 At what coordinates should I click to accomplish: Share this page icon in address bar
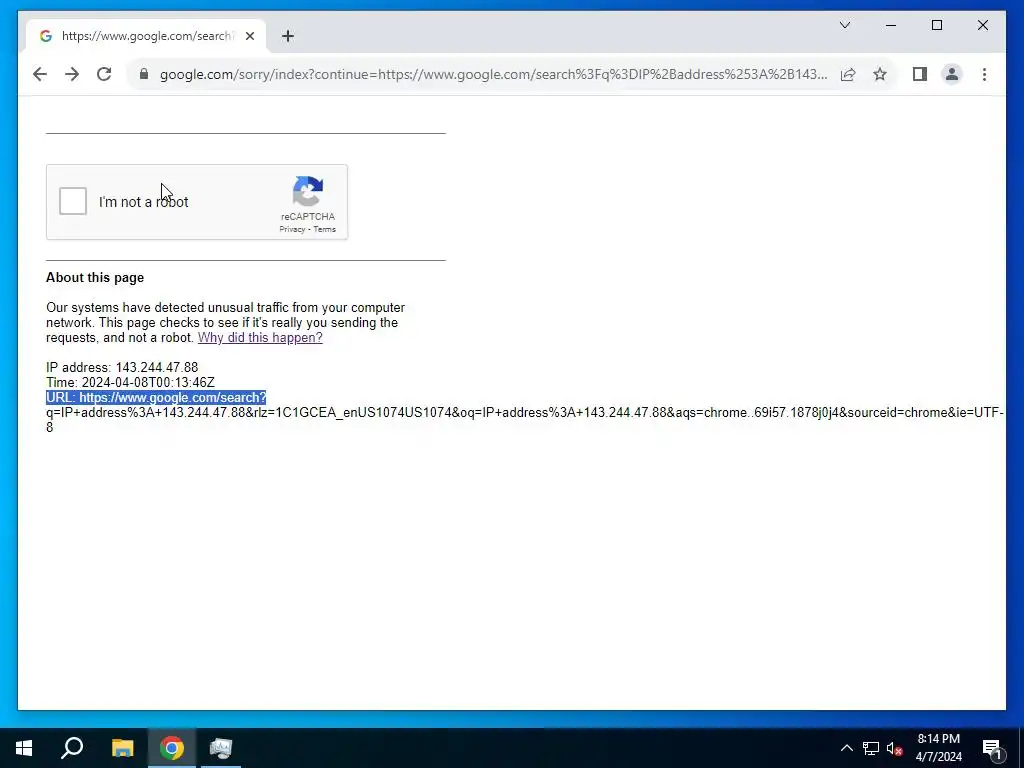(x=848, y=74)
